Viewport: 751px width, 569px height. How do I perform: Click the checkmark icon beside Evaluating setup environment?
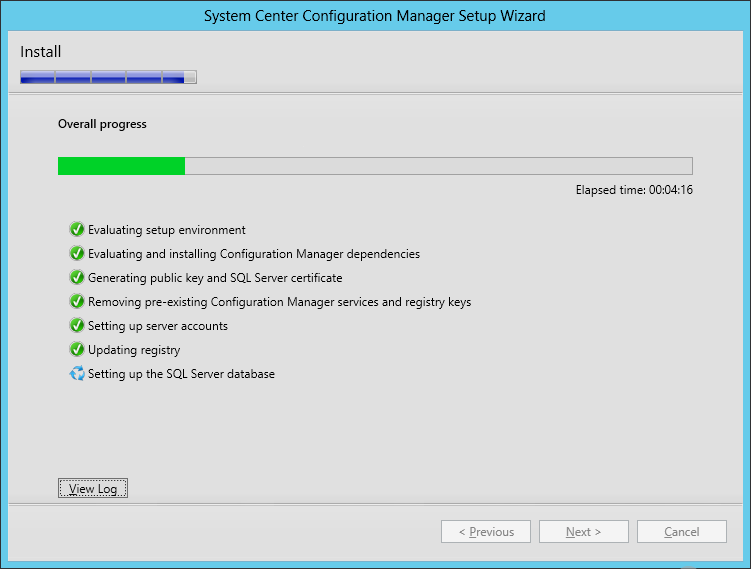tap(77, 229)
